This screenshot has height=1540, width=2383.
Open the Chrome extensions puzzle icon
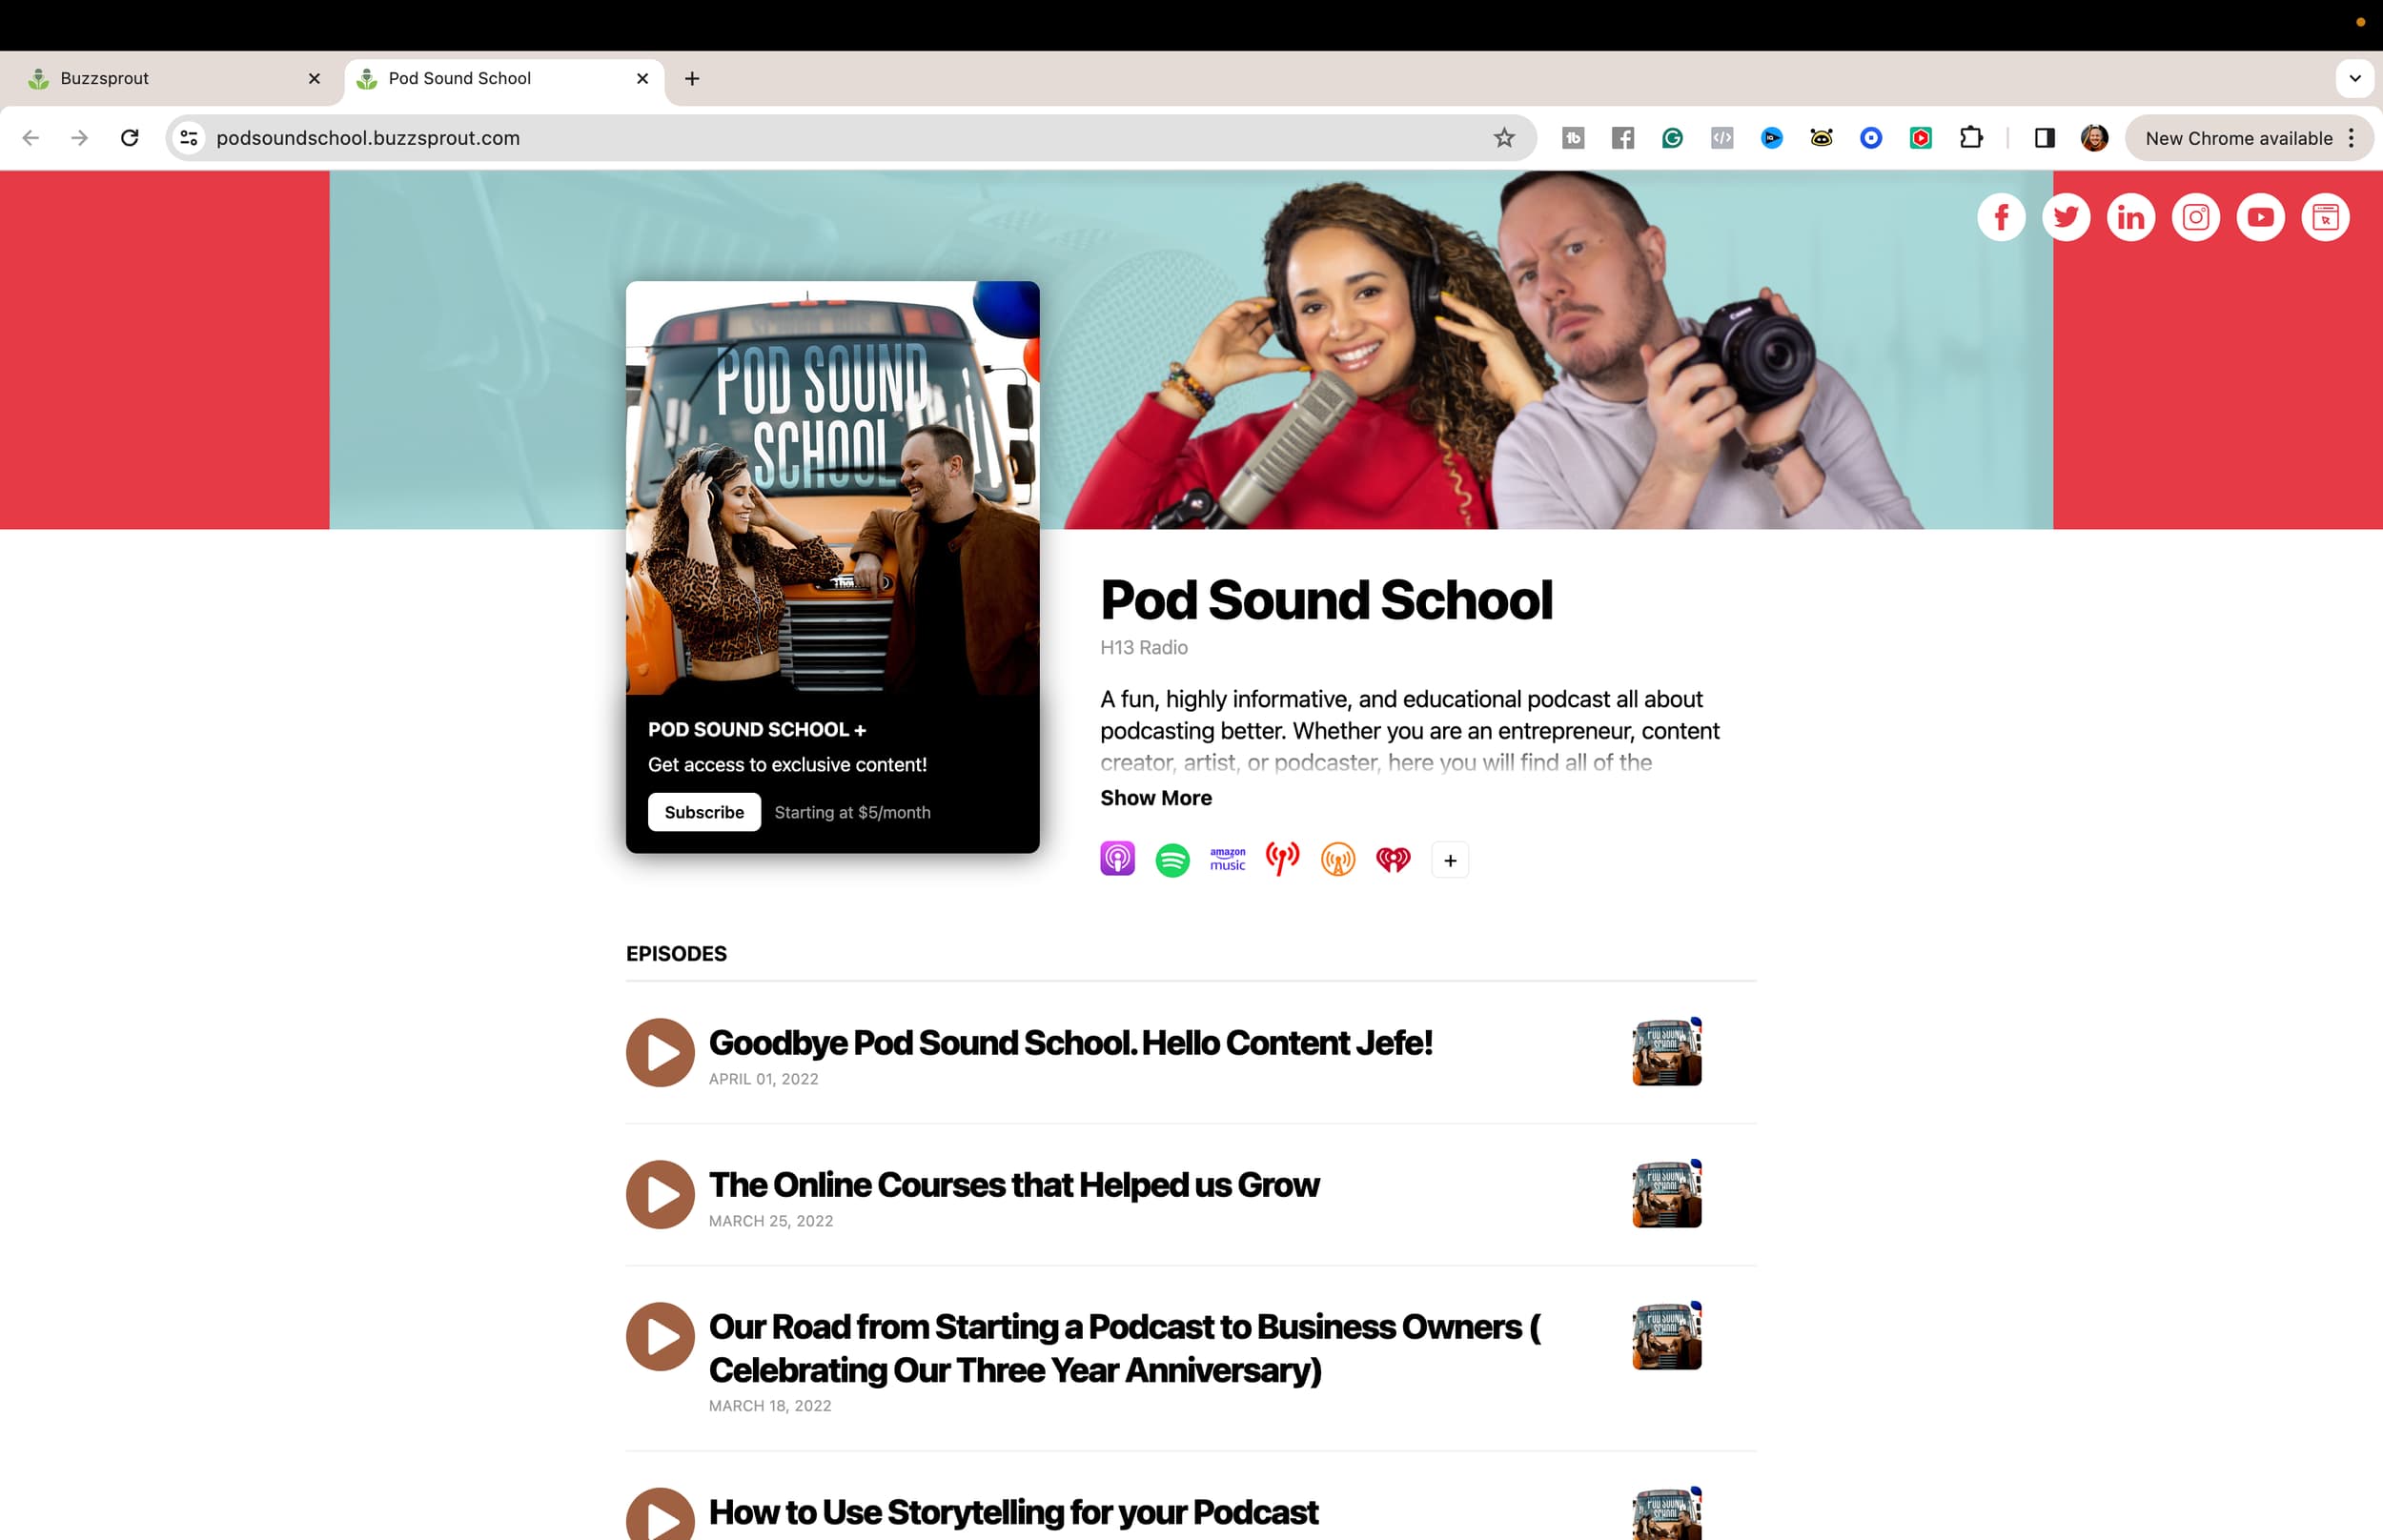[1971, 138]
